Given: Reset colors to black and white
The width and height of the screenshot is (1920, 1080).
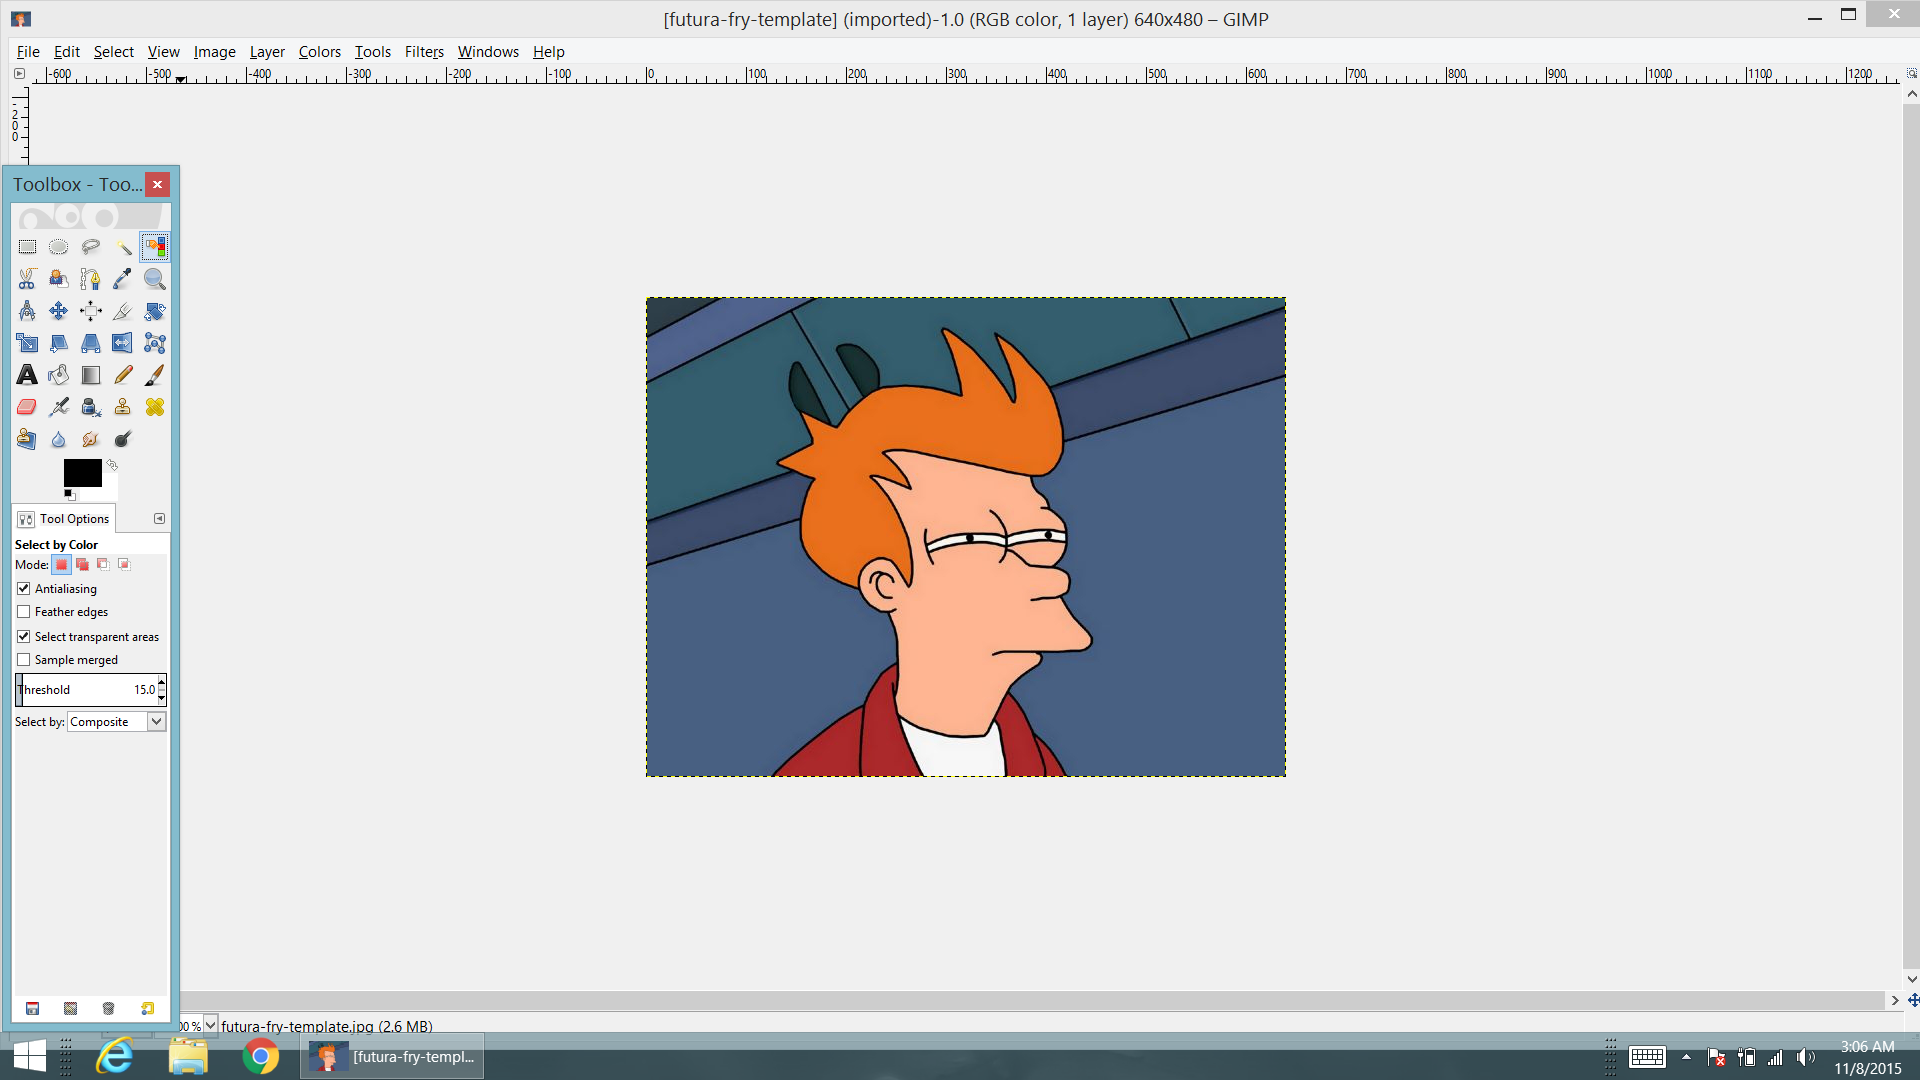Looking at the screenshot, I should click(x=69, y=494).
